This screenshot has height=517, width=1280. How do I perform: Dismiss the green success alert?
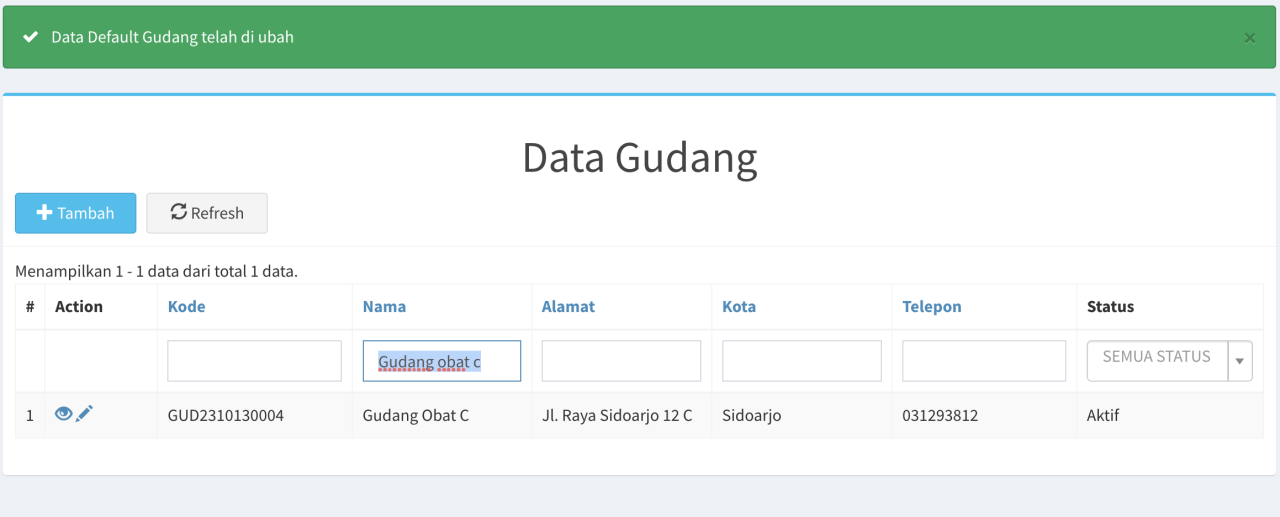click(x=1250, y=38)
